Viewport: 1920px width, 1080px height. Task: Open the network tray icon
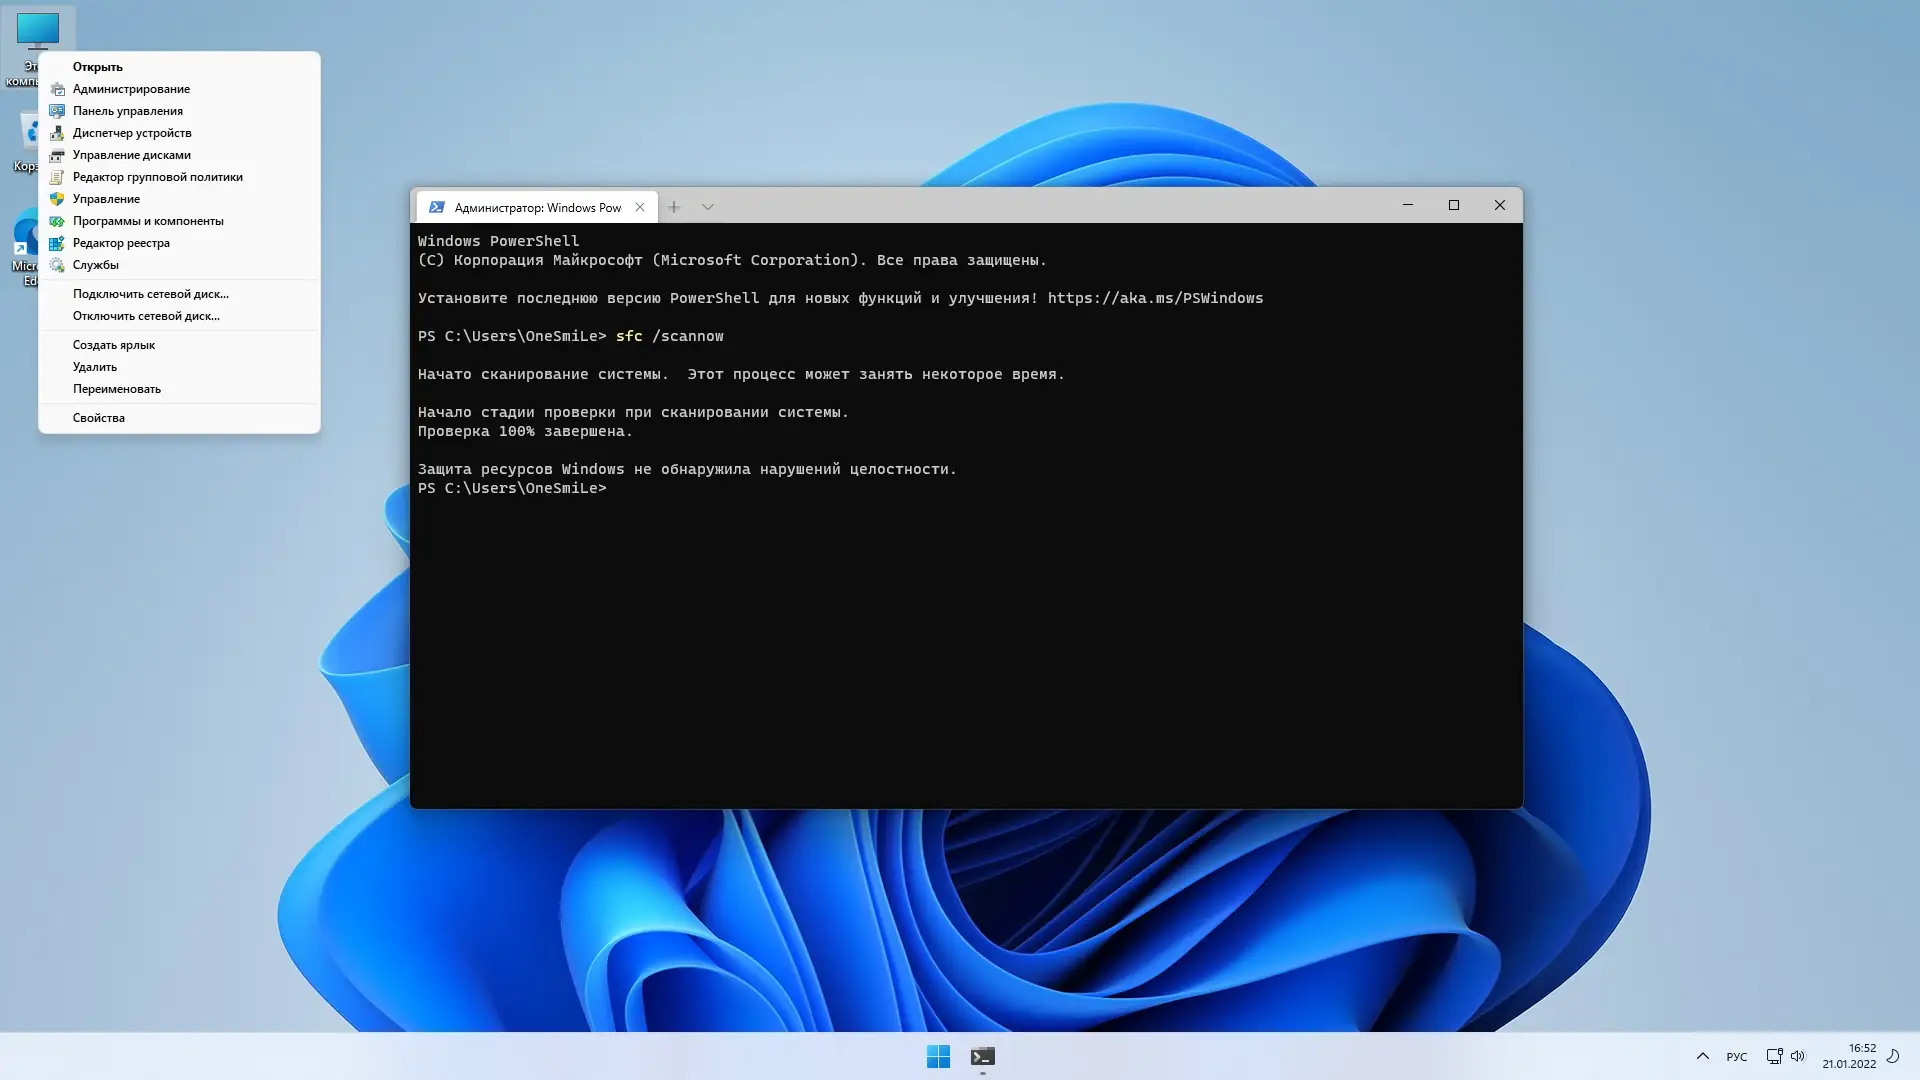(1774, 1056)
